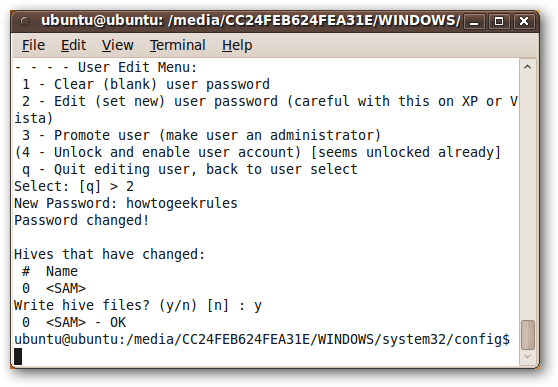Open the View menu
Image resolution: width=558 pixels, height=387 pixels.
coord(117,46)
